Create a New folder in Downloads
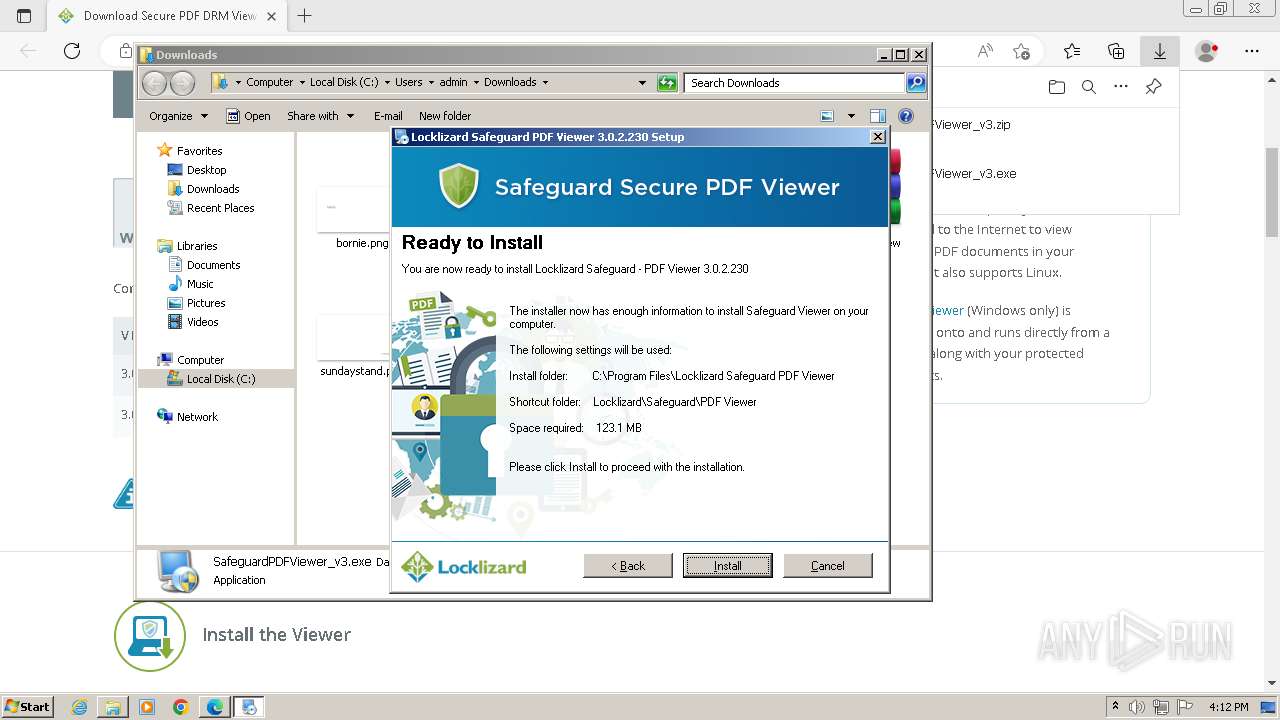The height and width of the screenshot is (720, 1280). click(445, 116)
